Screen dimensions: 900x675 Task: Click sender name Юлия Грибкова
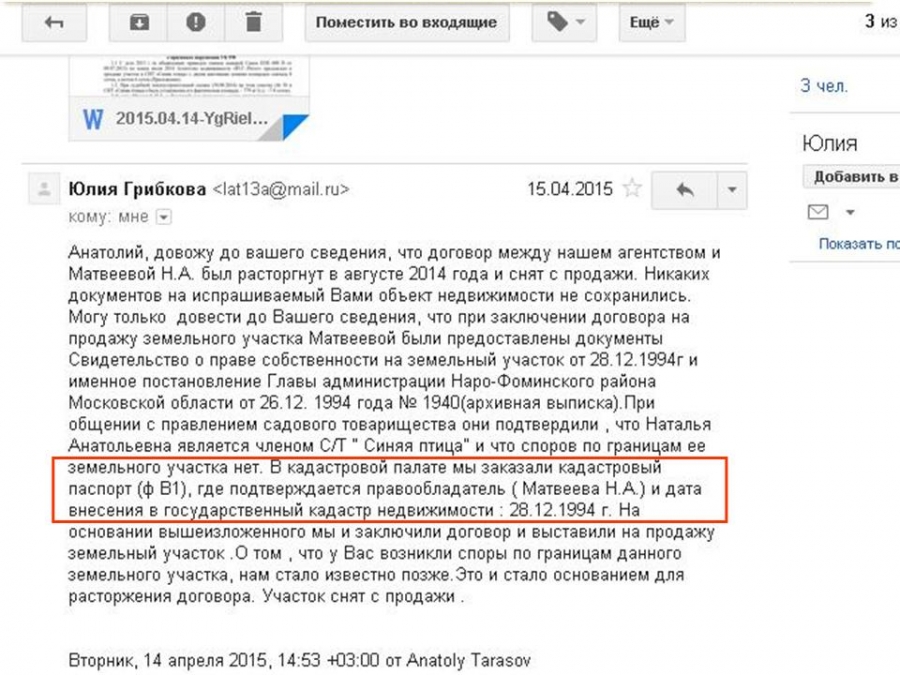[x=136, y=189]
